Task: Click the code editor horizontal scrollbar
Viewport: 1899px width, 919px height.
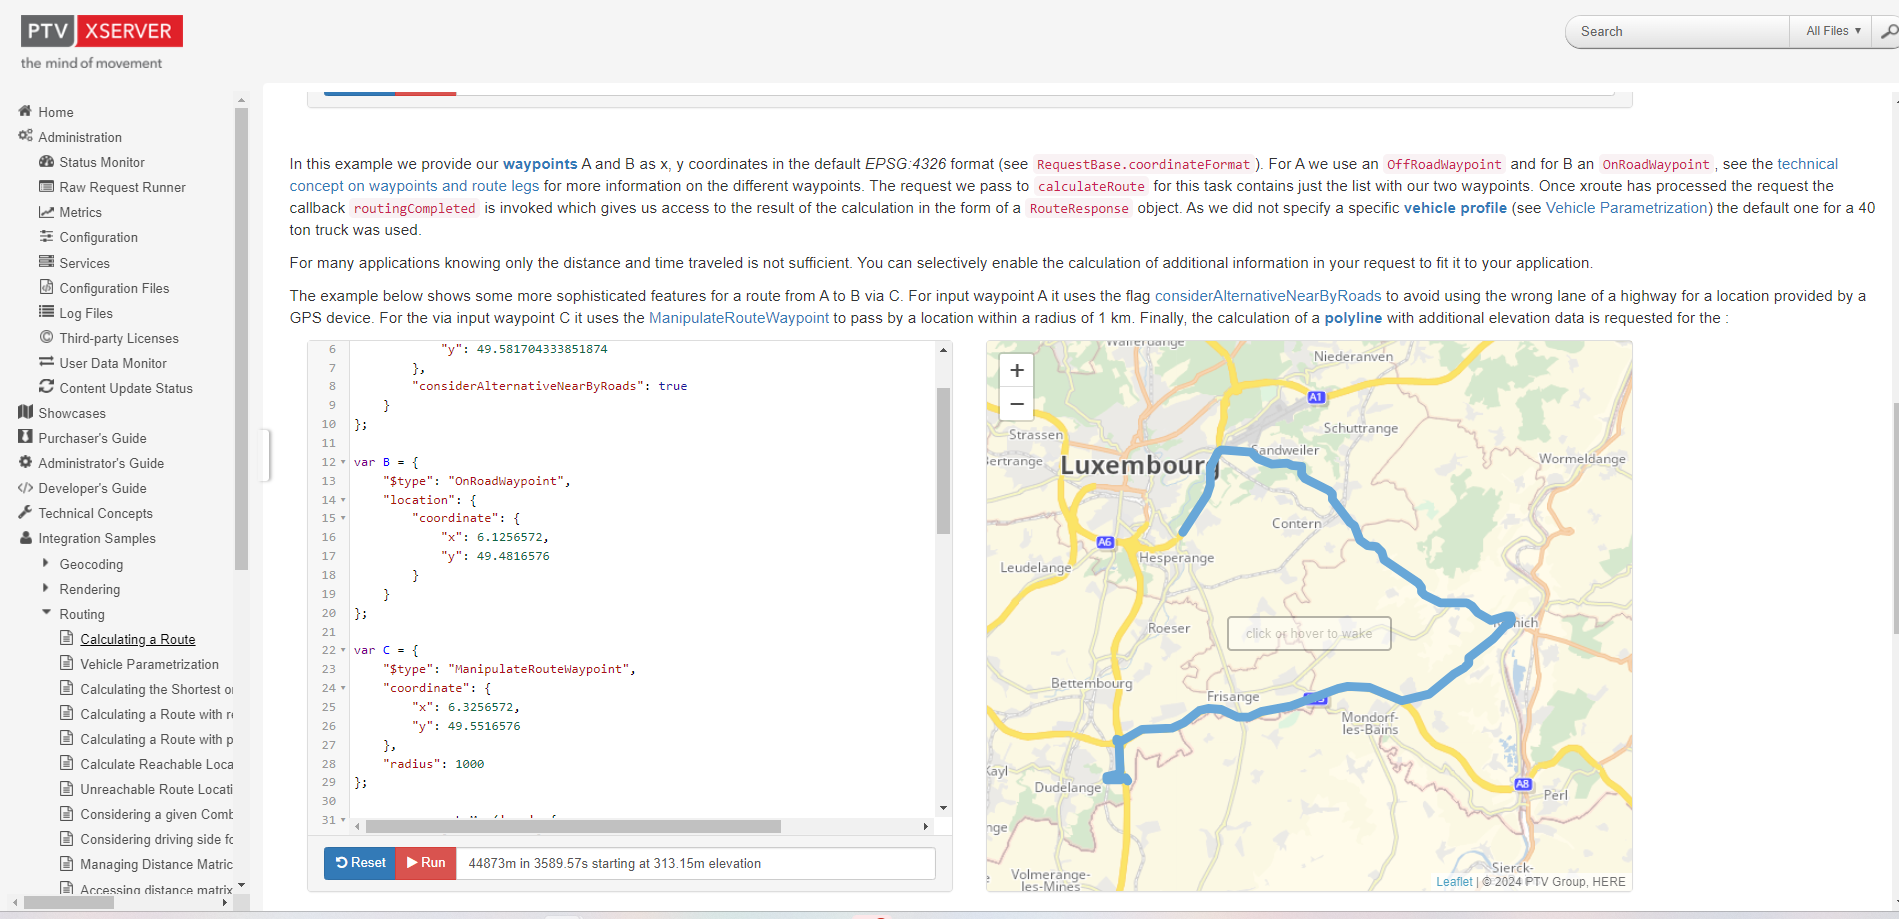Action: pyautogui.click(x=573, y=827)
